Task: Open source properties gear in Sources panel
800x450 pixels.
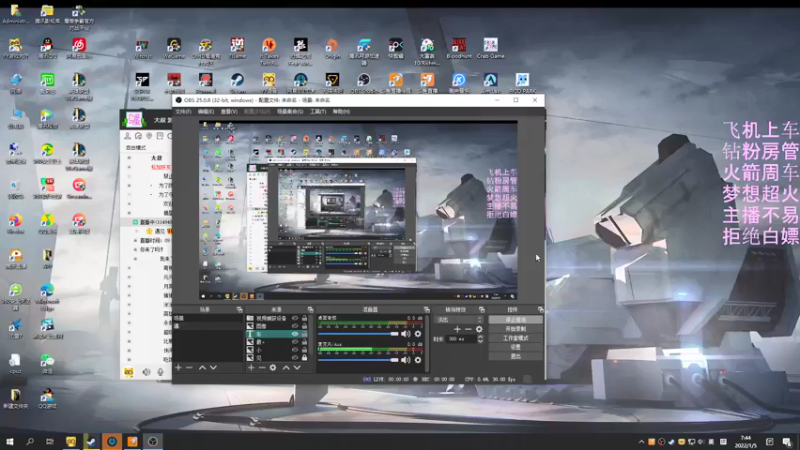Action: [273, 367]
